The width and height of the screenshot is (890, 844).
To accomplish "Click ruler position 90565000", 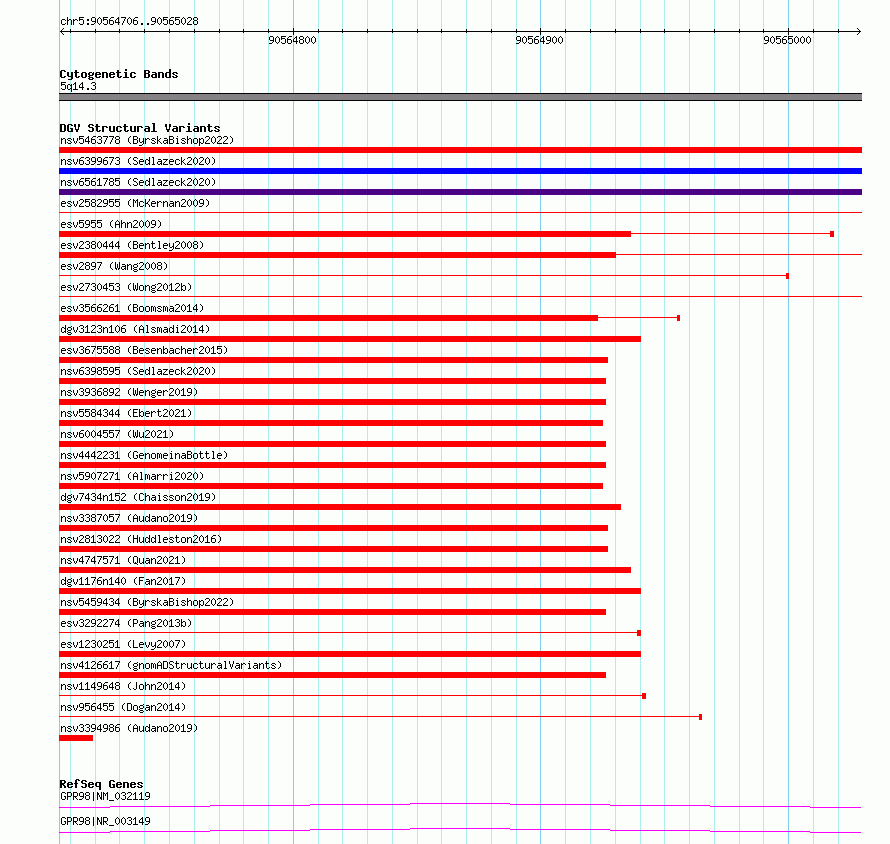I will (x=787, y=40).
